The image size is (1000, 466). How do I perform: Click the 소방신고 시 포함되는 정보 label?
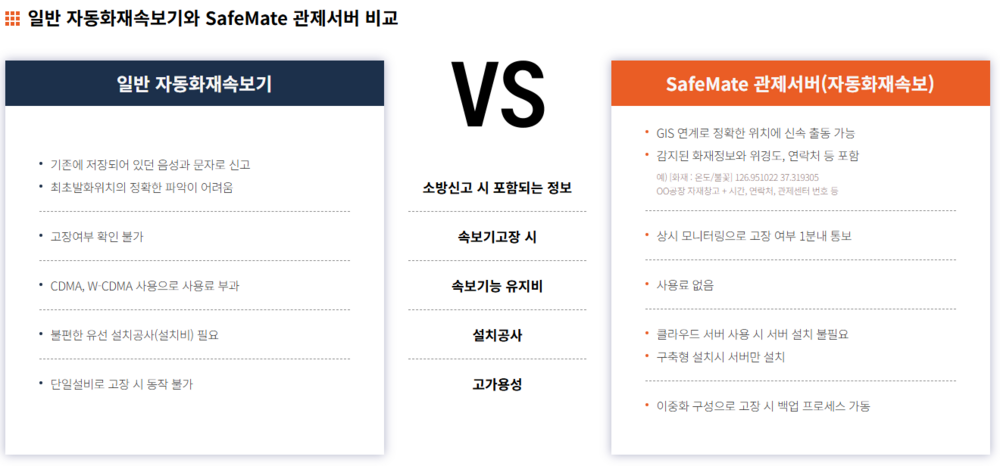click(497, 188)
